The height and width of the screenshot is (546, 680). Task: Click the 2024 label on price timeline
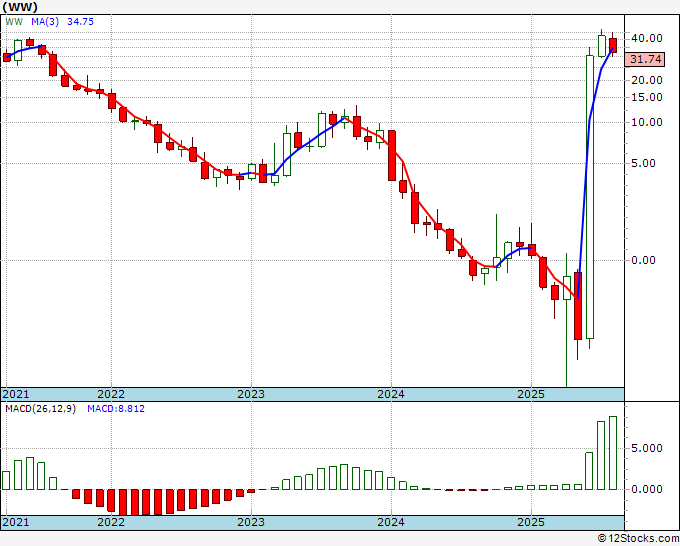[391, 394]
